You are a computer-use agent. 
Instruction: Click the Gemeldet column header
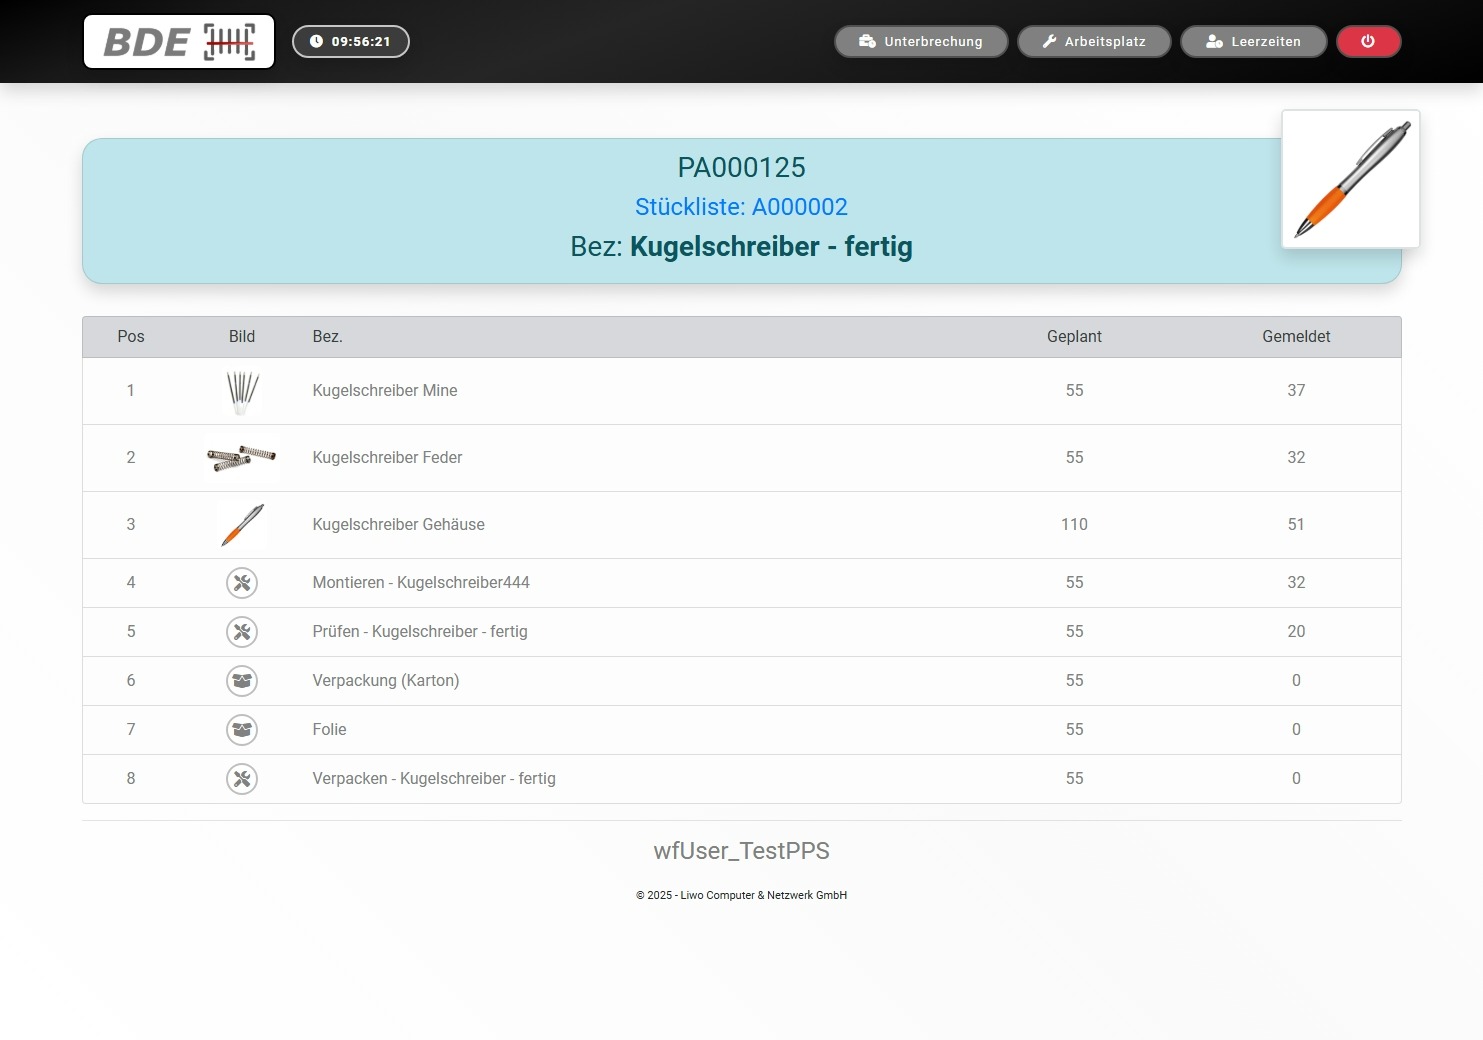1296,337
